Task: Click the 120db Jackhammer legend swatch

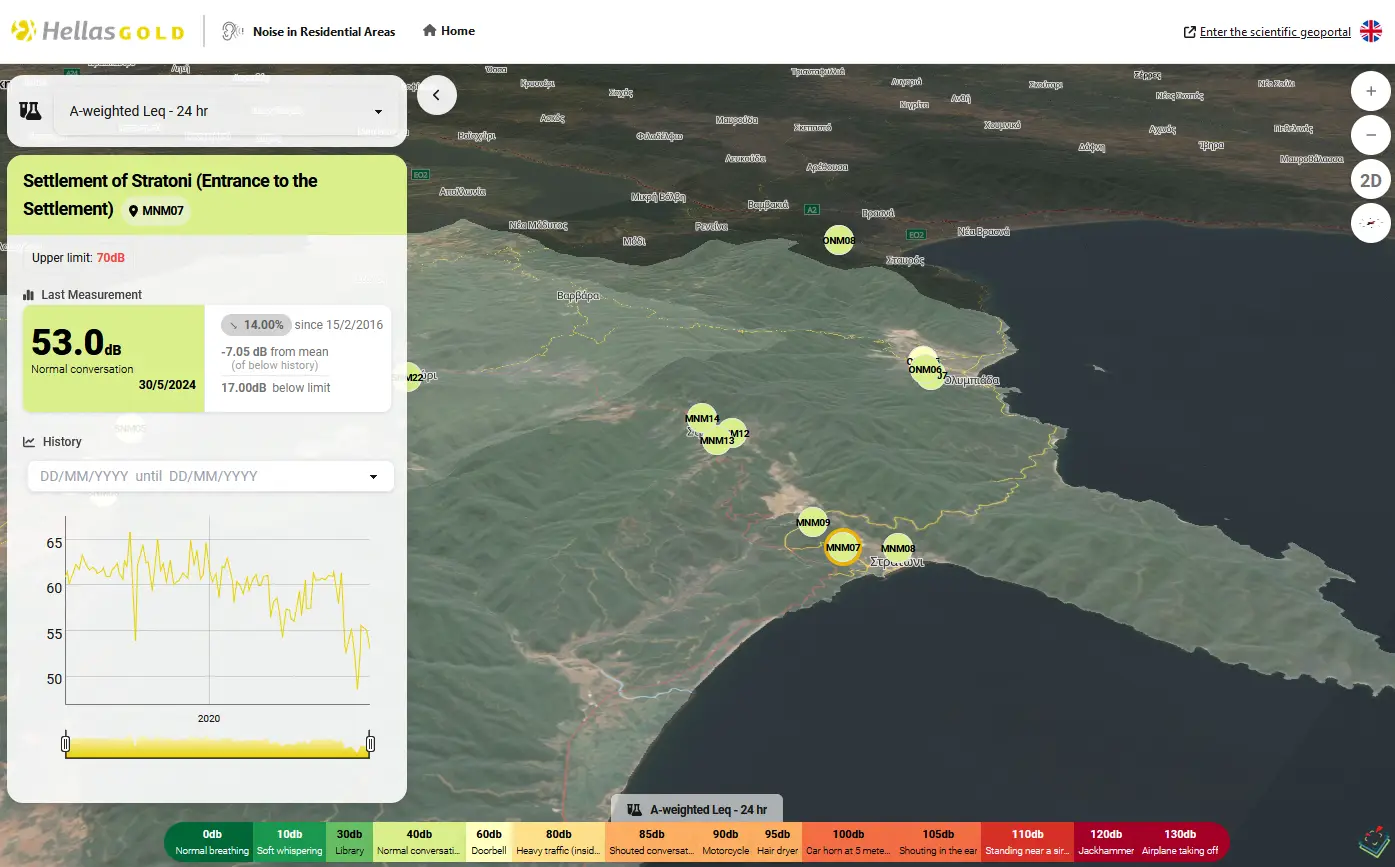Action: (1106, 842)
